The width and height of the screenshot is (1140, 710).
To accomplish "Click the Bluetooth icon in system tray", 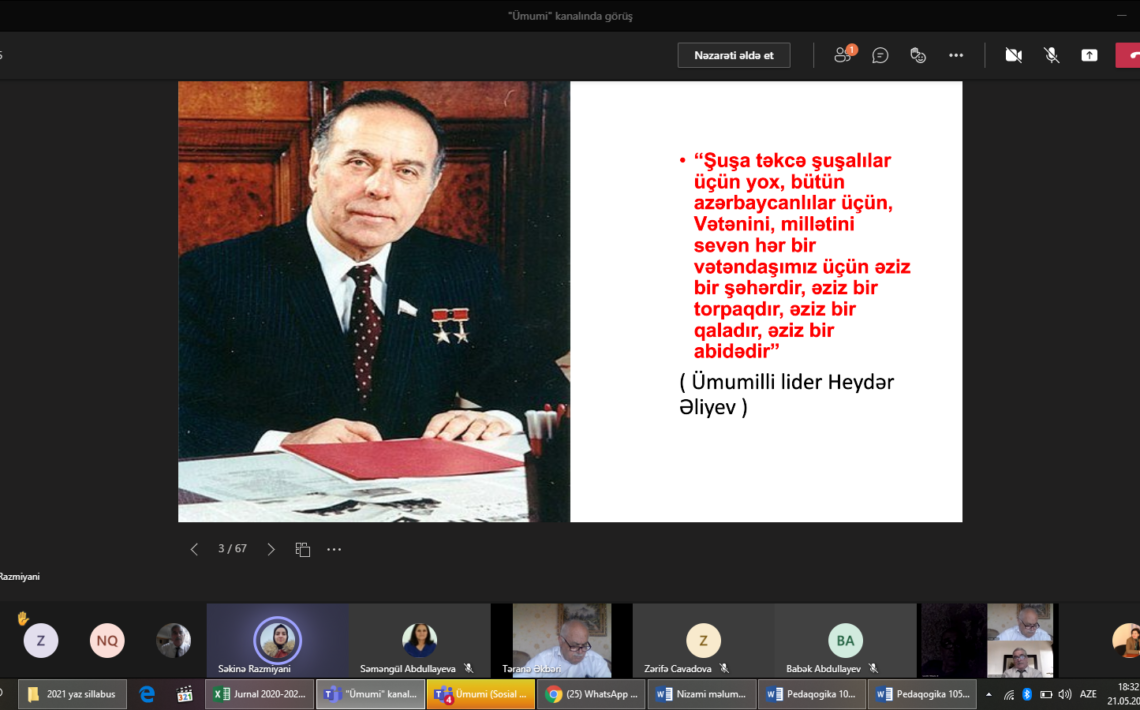I will (x=1027, y=694).
